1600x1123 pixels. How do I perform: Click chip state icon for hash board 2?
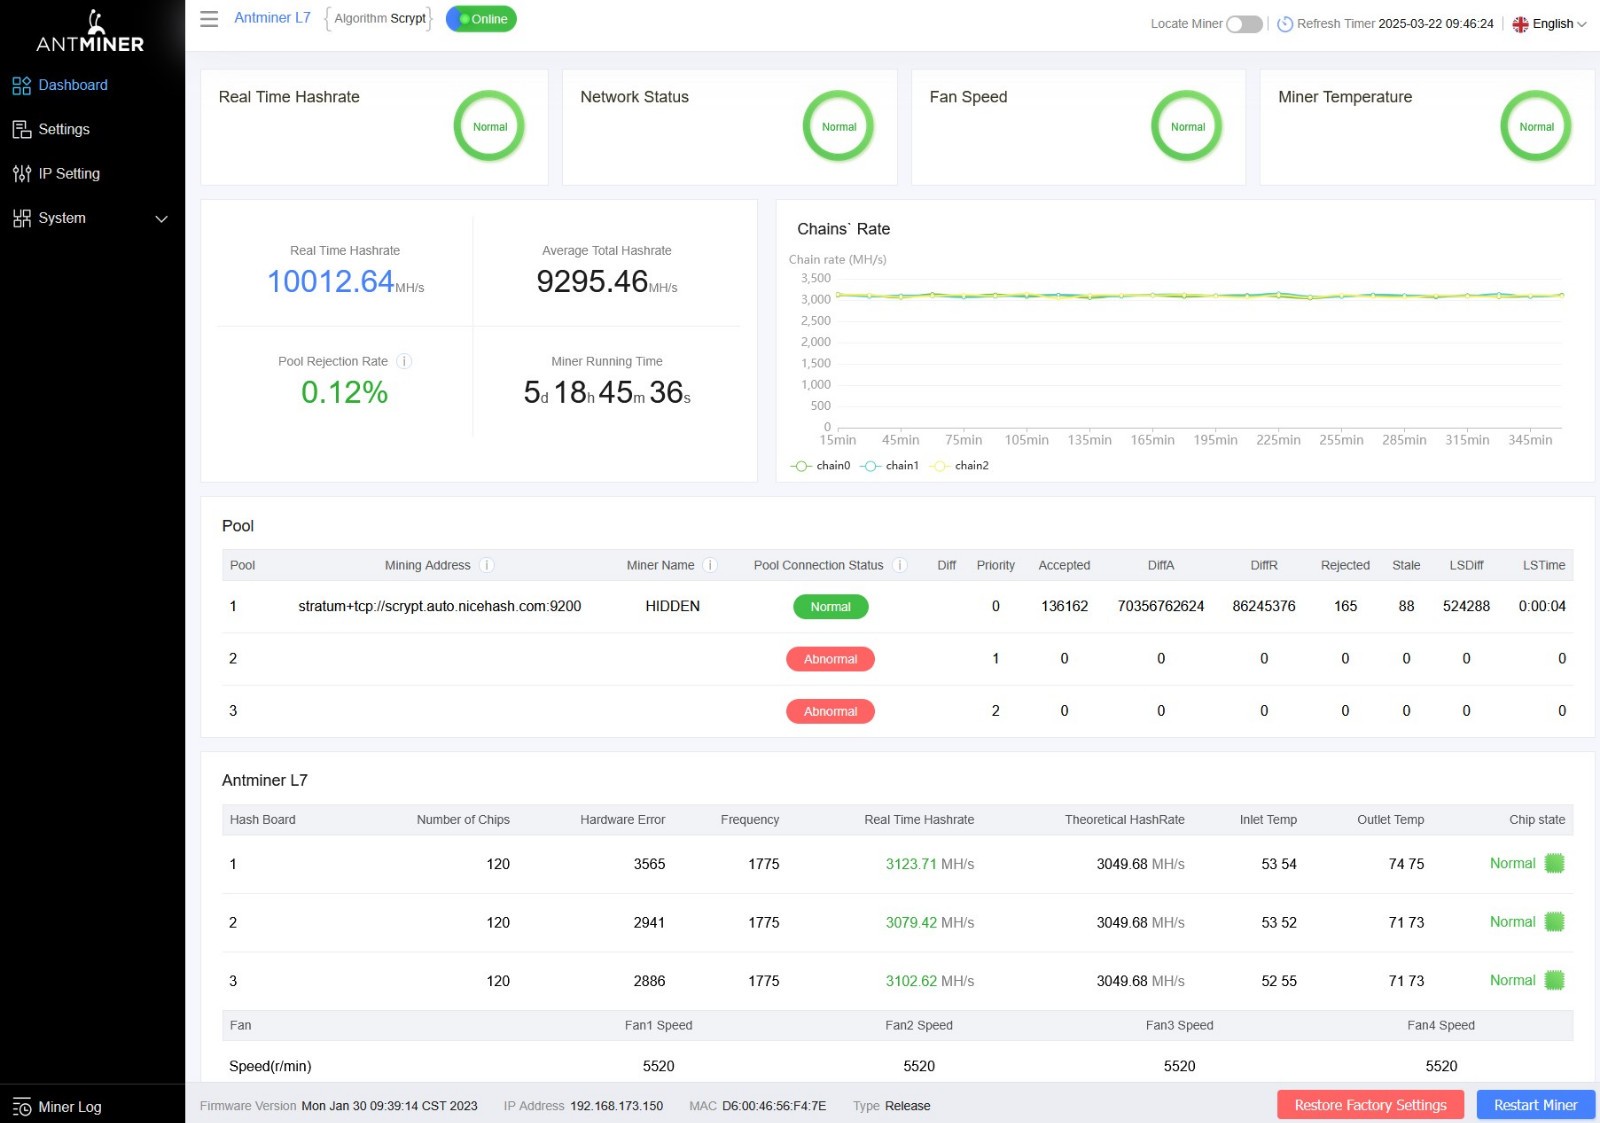click(1554, 922)
